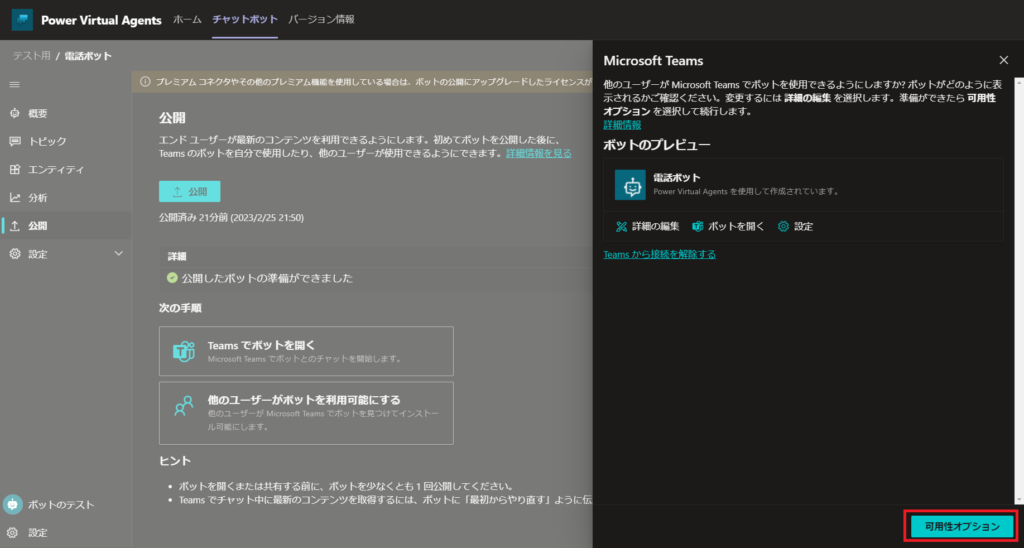Click the 詳細の編集 tools icon
The width and height of the screenshot is (1024, 548).
[621, 227]
